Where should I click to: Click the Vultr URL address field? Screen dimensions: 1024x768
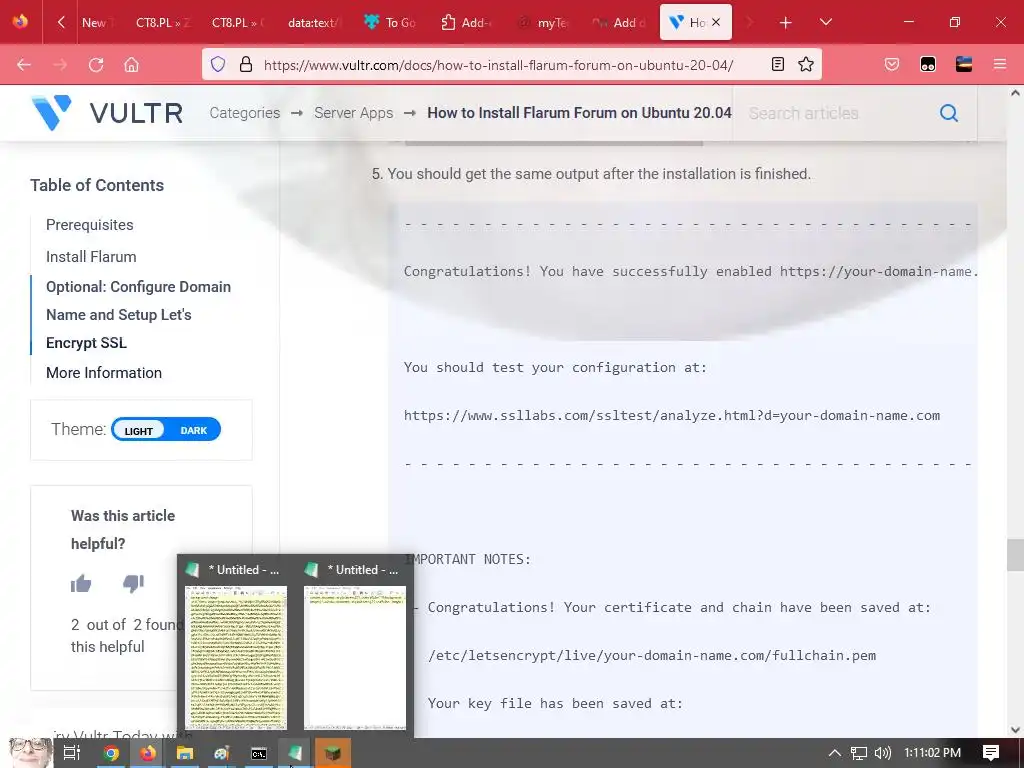498,65
